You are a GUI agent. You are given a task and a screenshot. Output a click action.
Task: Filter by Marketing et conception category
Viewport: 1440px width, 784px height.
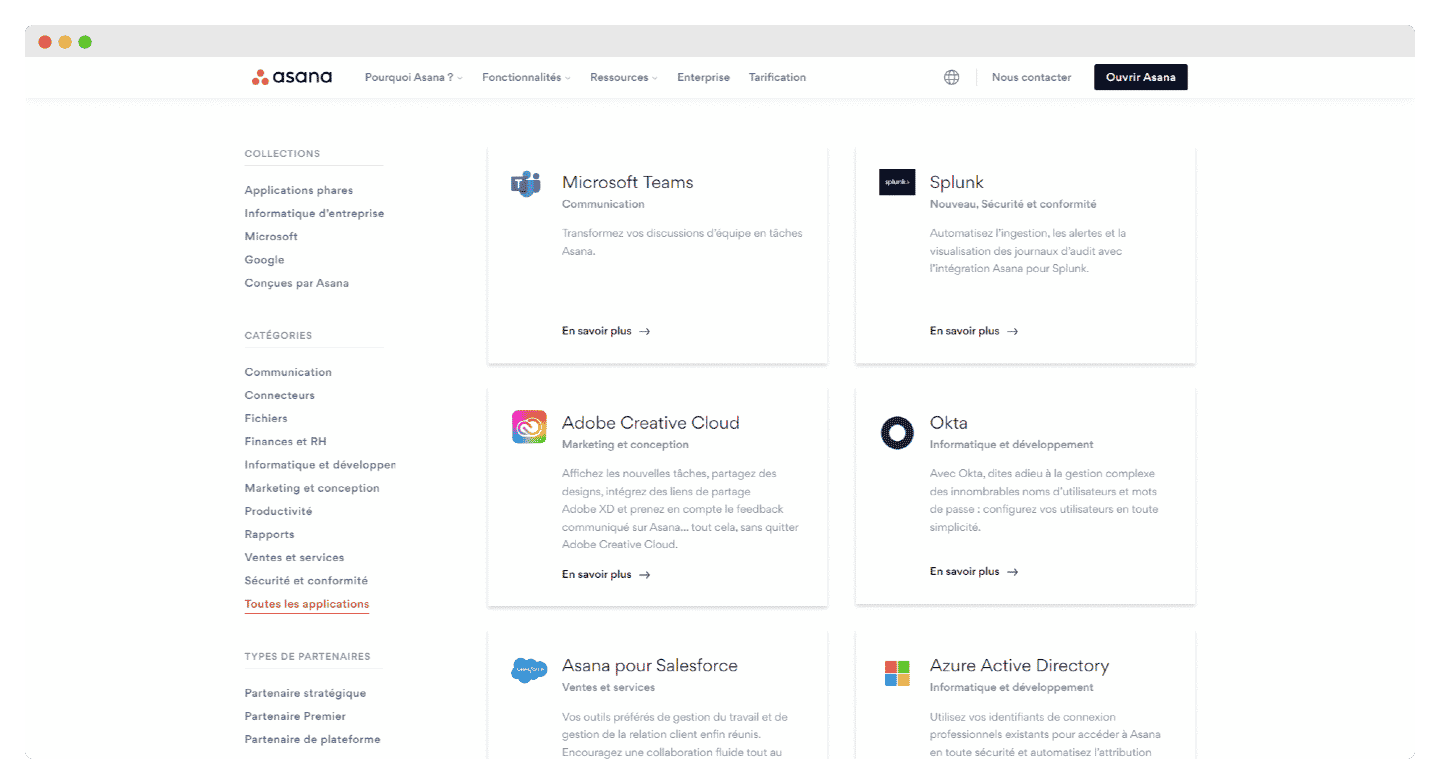pos(312,488)
